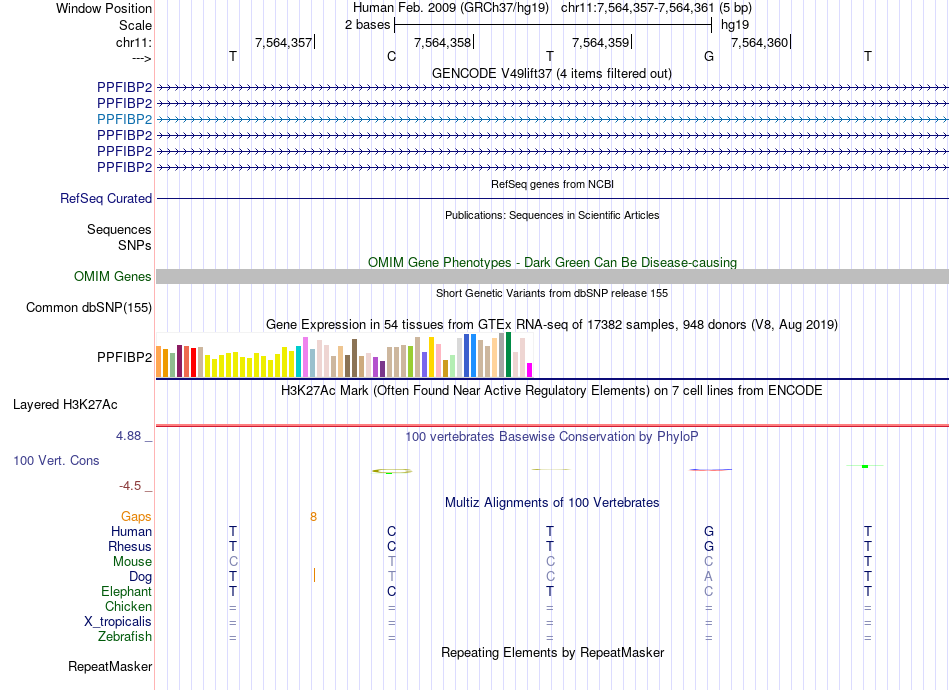Click the 2 bases scale bar
950x690 pixels.
tap(553, 25)
